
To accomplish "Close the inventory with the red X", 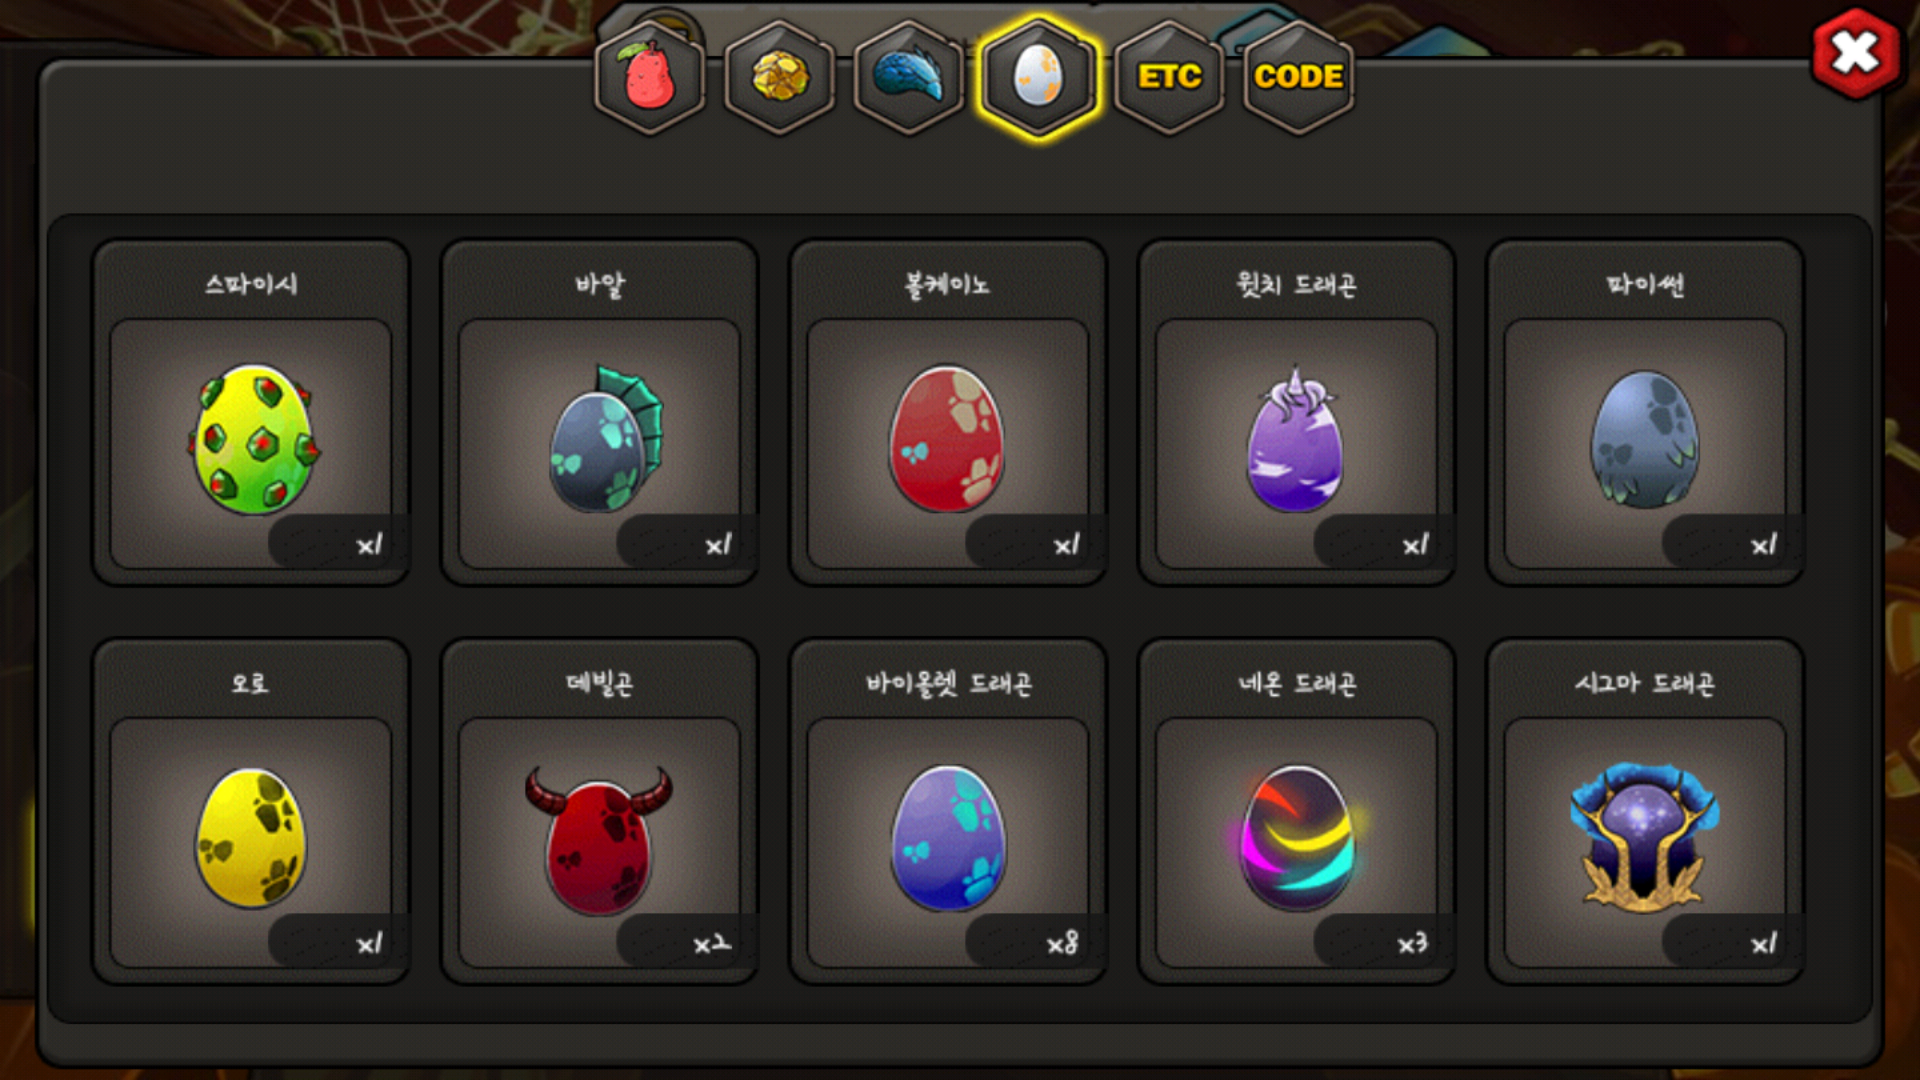I will tap(1856, 54).
